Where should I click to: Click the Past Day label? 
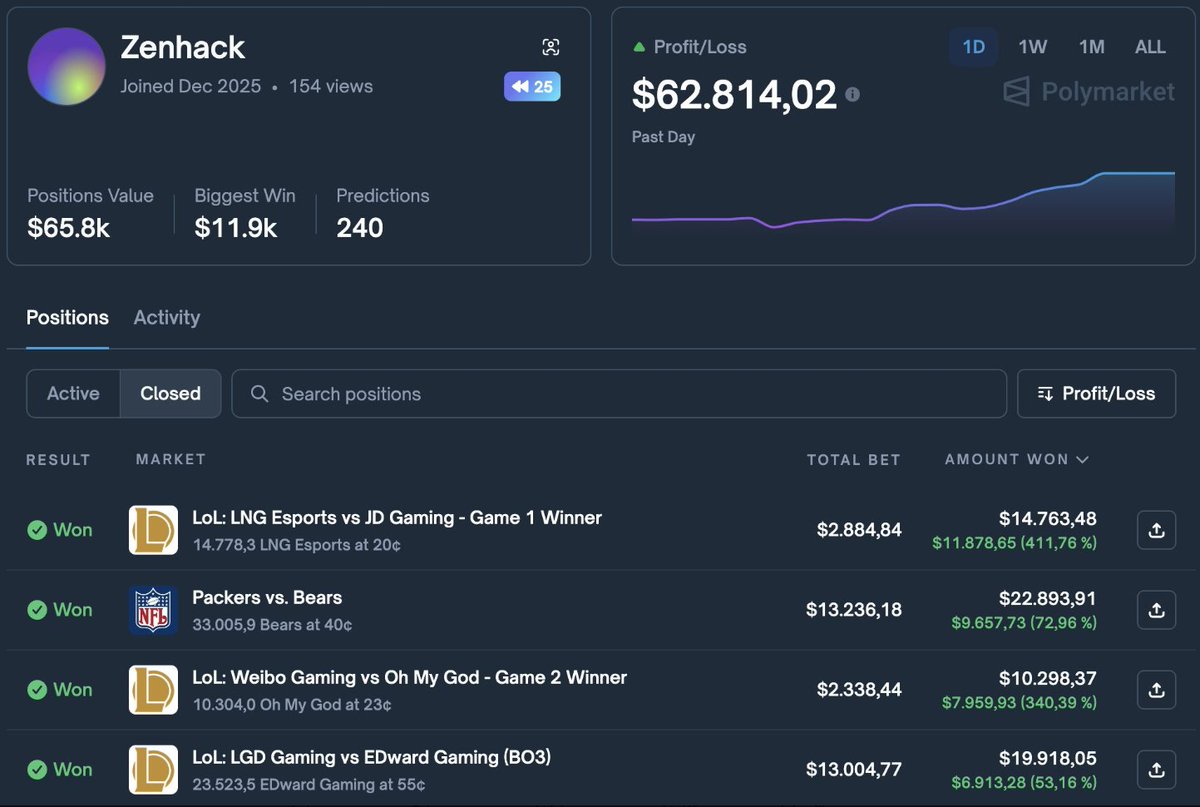663,137
